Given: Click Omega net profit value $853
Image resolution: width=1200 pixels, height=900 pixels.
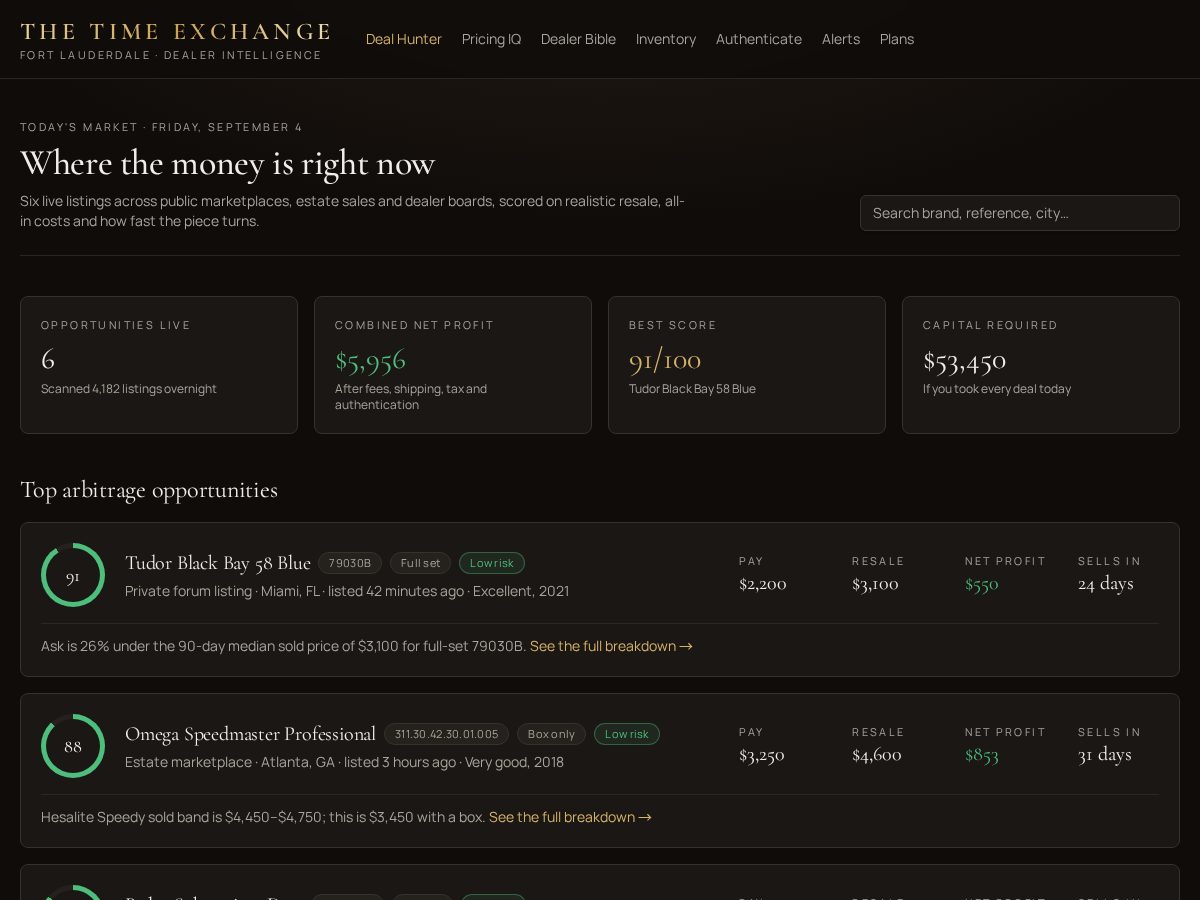Looking at the screenshot, I should pyautogui.click(x=982, y=755).
